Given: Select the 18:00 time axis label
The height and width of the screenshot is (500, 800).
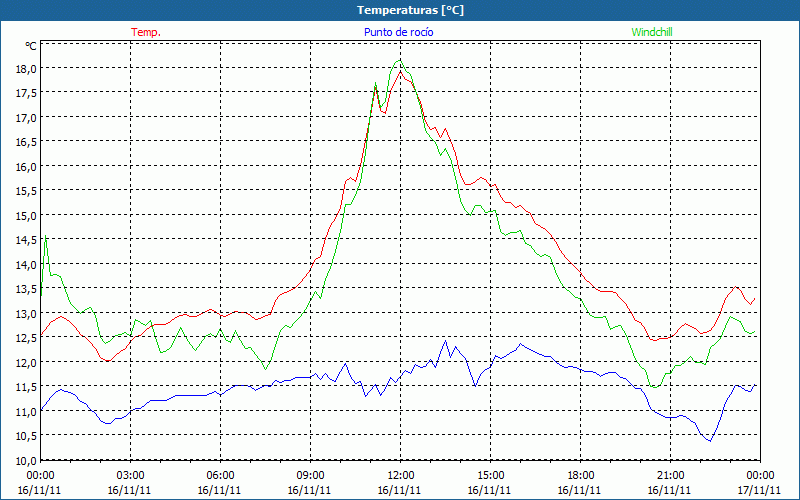Looking at the screenshot, I should click(x=580, y=475).
